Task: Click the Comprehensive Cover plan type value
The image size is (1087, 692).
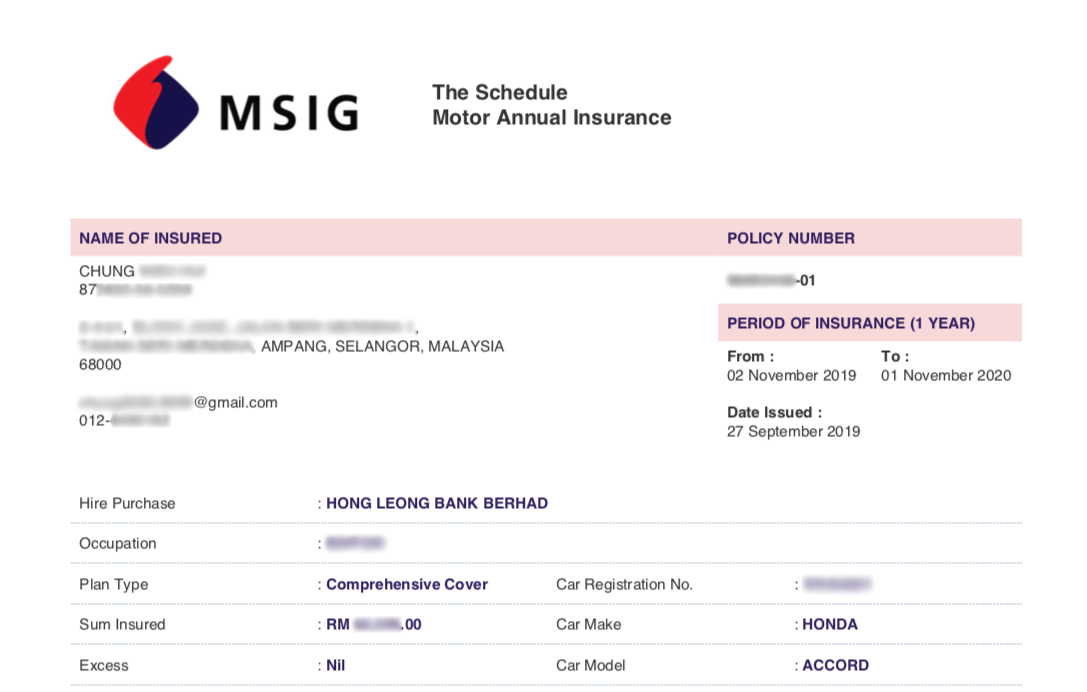Action: point(408,585)
